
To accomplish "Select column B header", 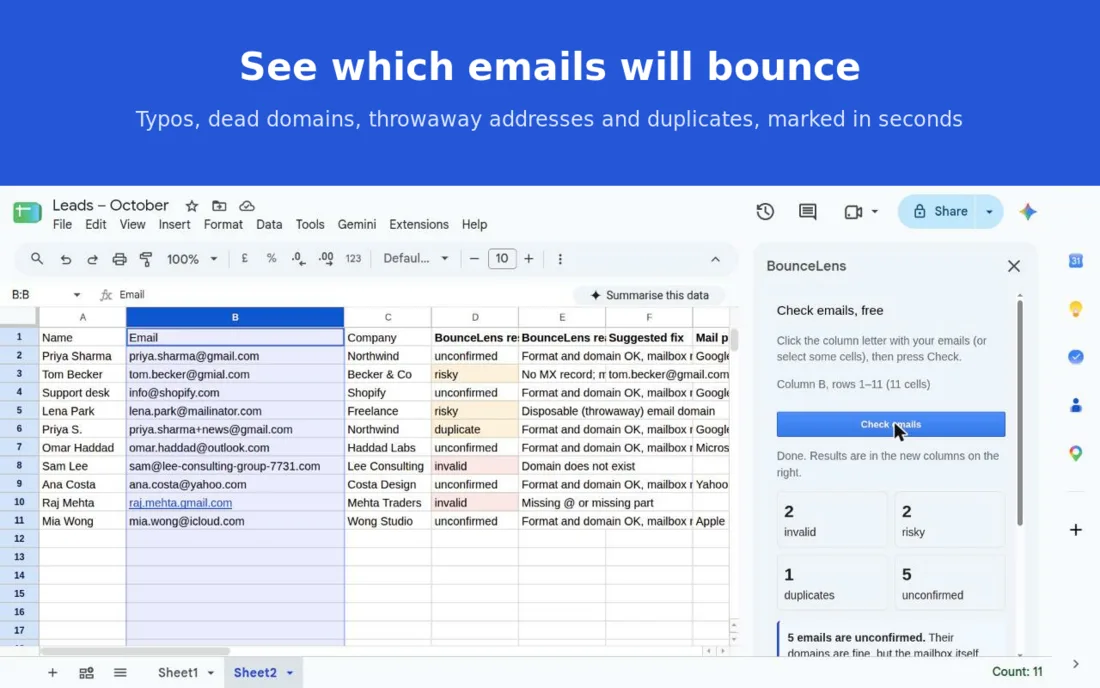I will click(x=235, y=317).
